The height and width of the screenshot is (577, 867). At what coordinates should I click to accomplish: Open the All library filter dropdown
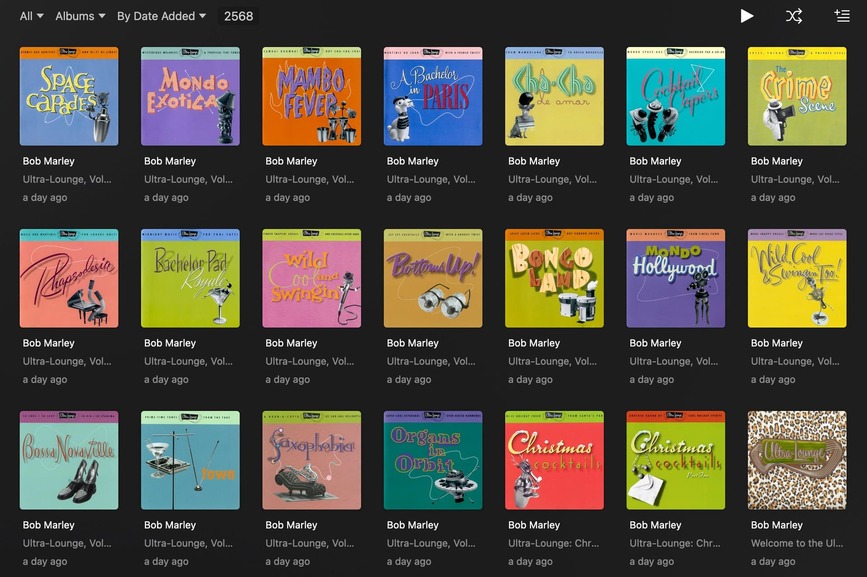click(x=32, y=16)
